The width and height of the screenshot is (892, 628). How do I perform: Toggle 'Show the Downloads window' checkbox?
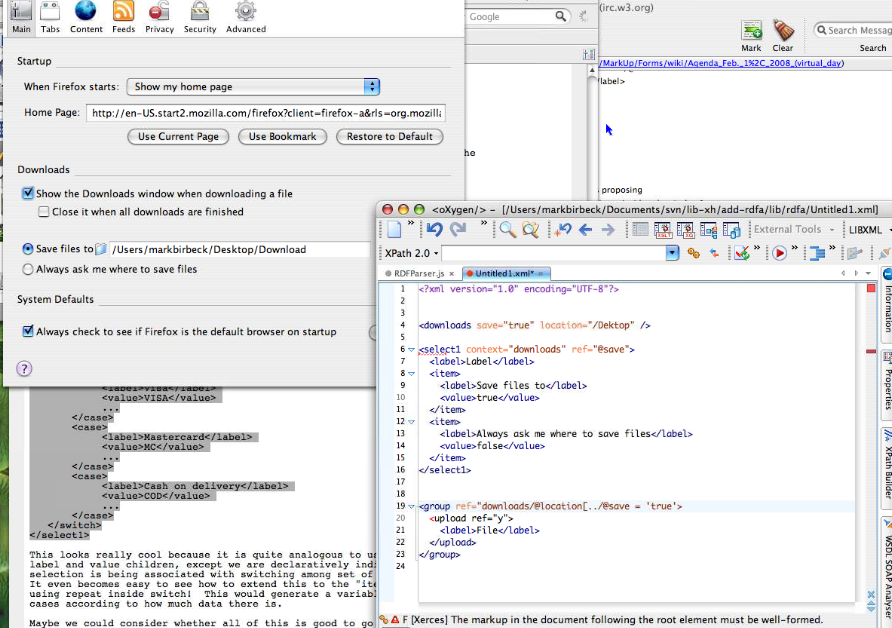[x=28, y=193]
